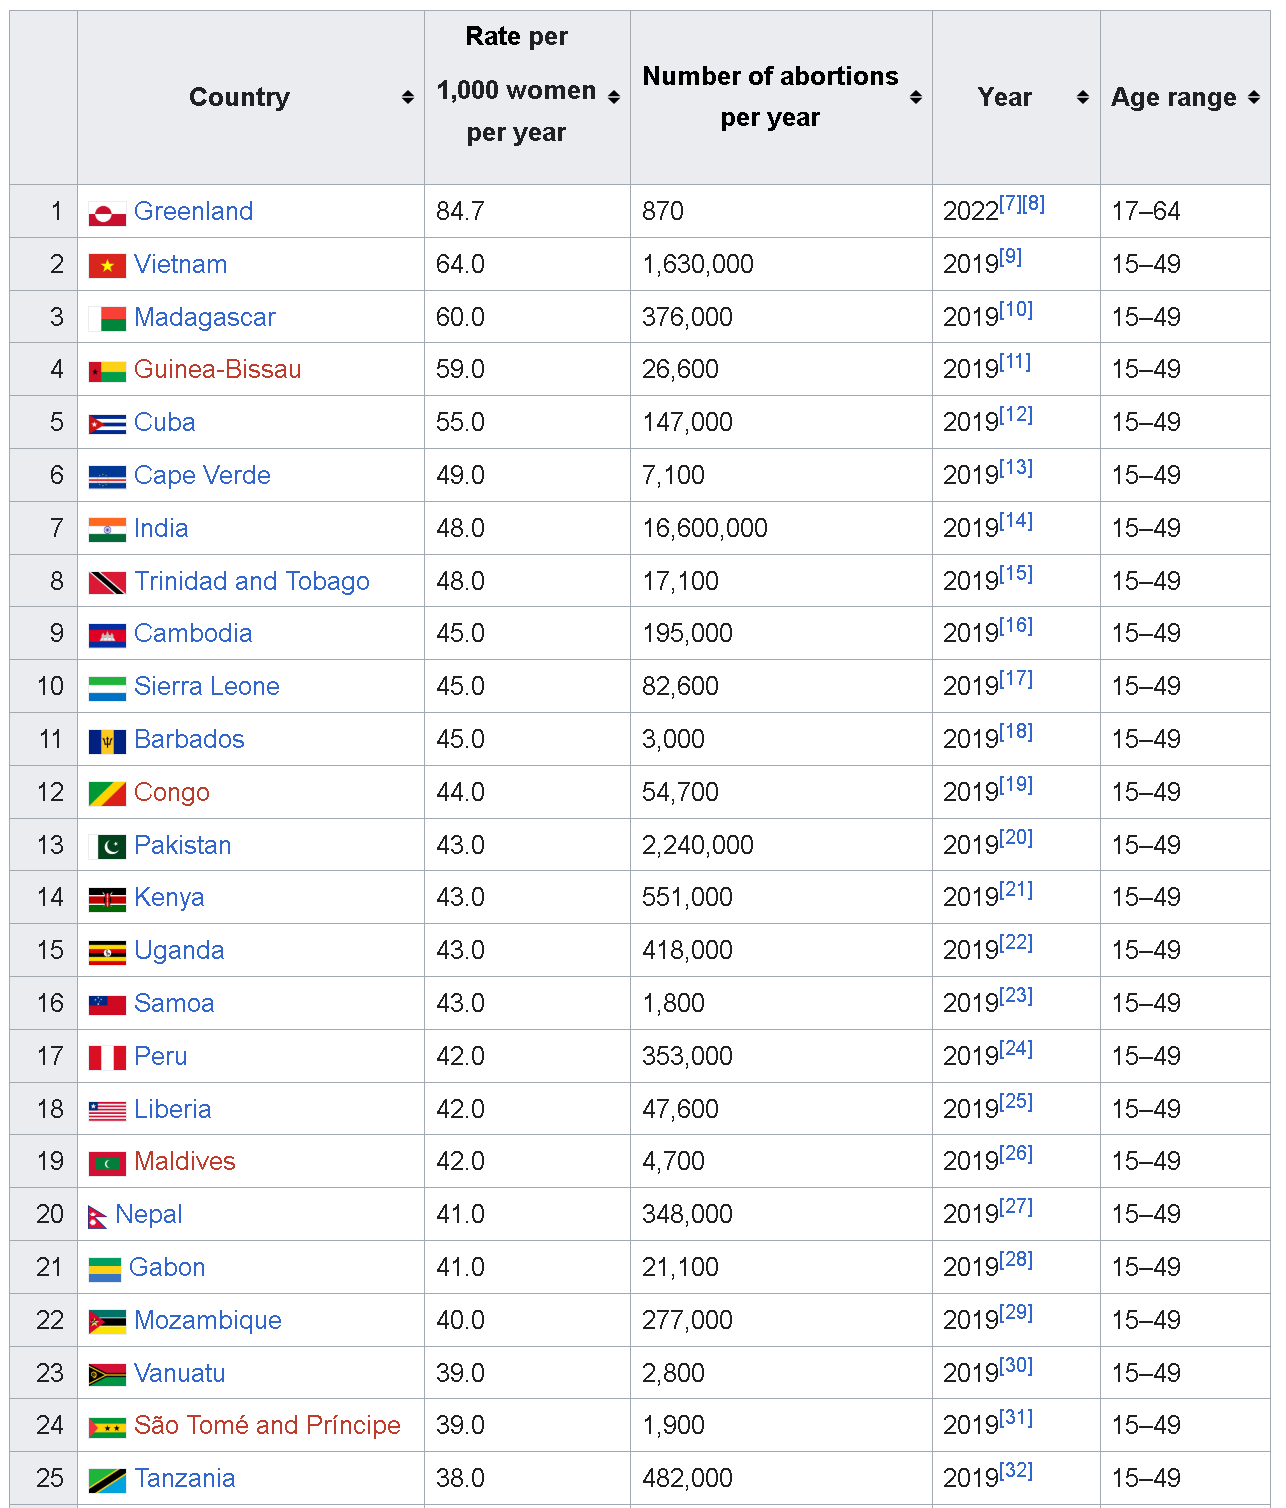Click the Gabon flag icon
This screenshot has height=1508, width=1286.
click(104, 1269)
